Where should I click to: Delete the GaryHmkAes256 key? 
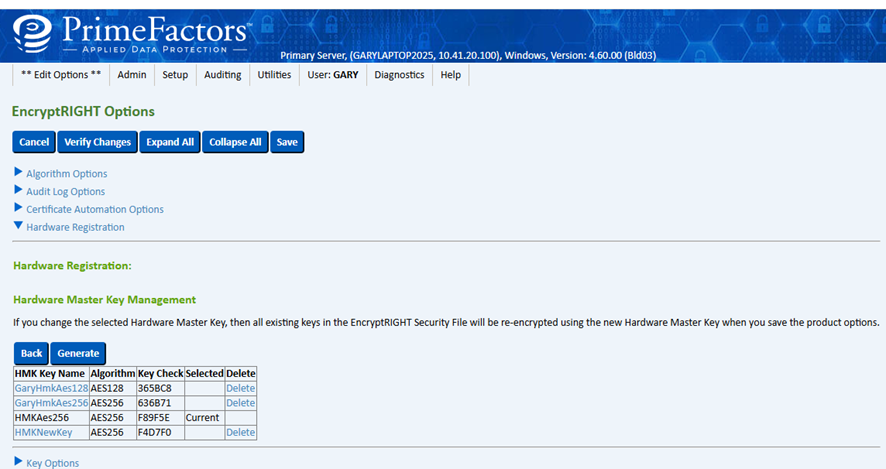(x=241, y=403)
